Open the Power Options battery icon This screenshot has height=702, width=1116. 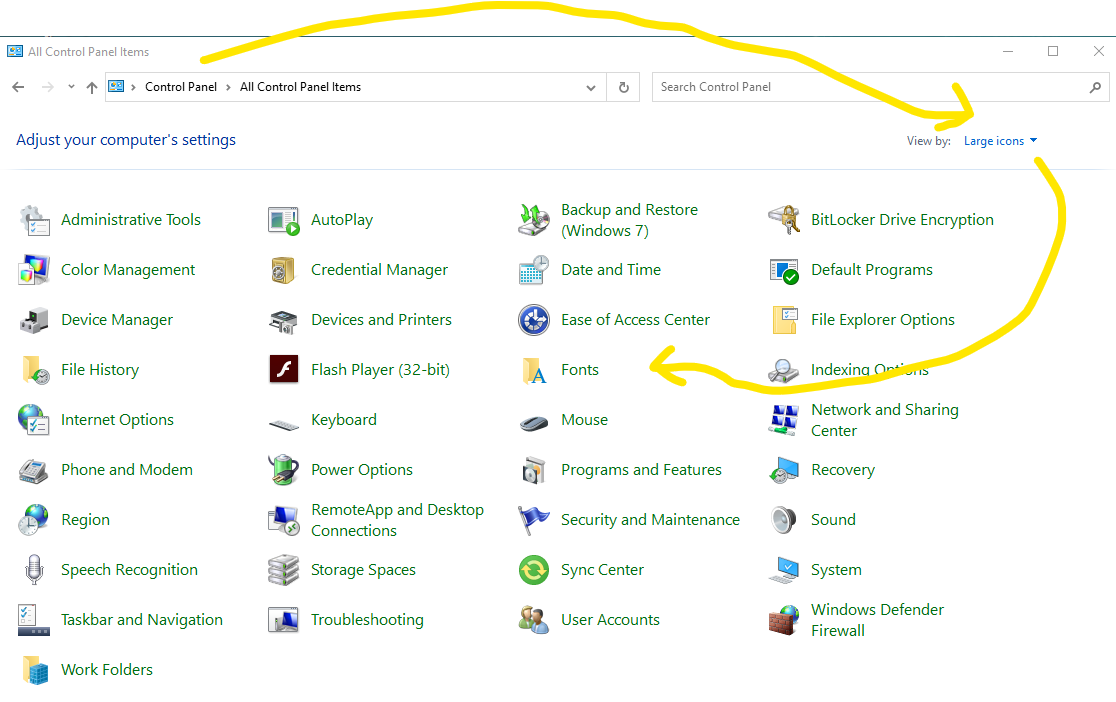click(x=283, y=470)
